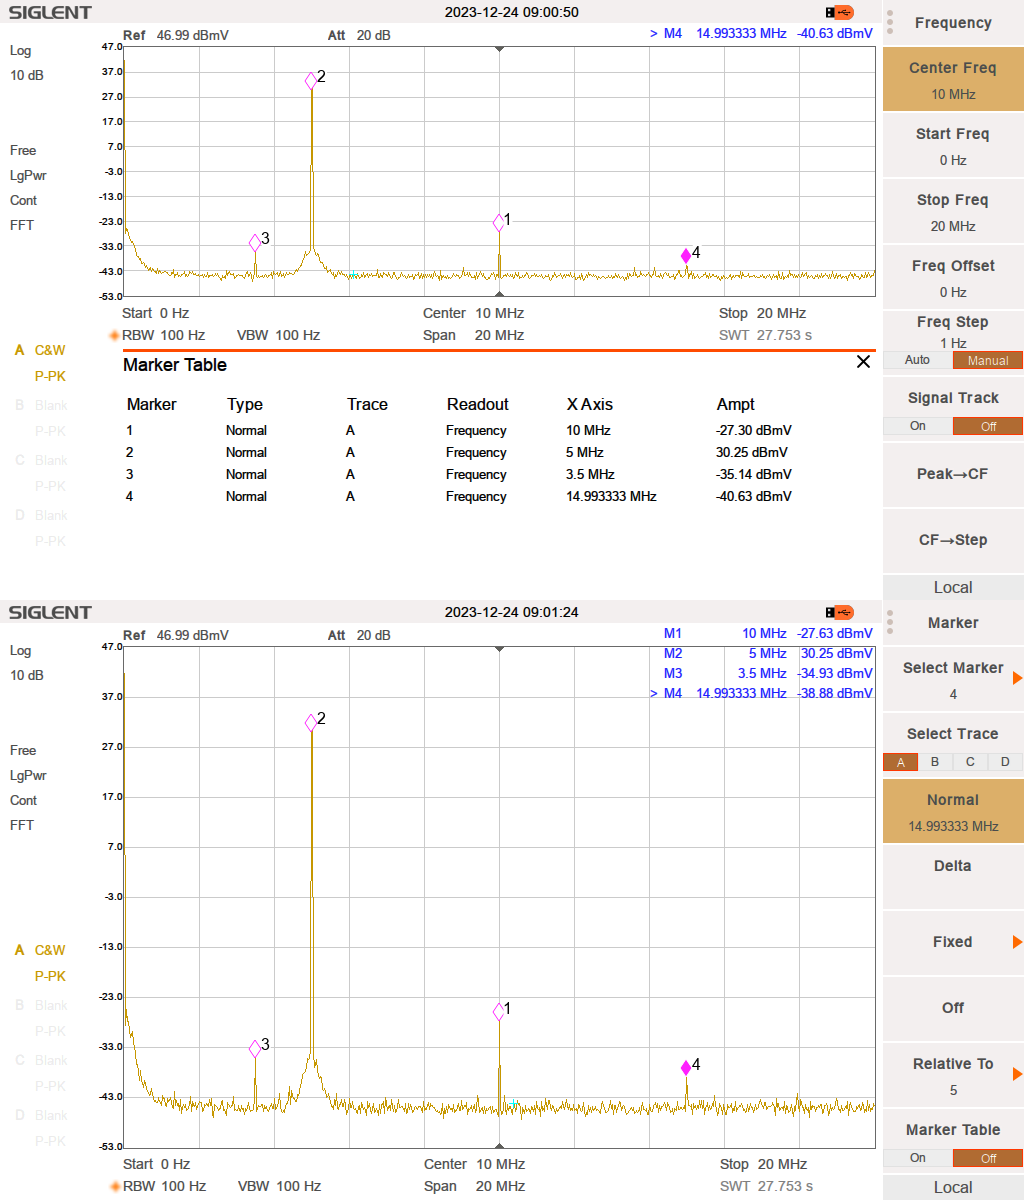Click the USB drive icon beside 09:01:24 timestamp
This screenshot has width=1024, height=1200.
[x=840, y=612]
